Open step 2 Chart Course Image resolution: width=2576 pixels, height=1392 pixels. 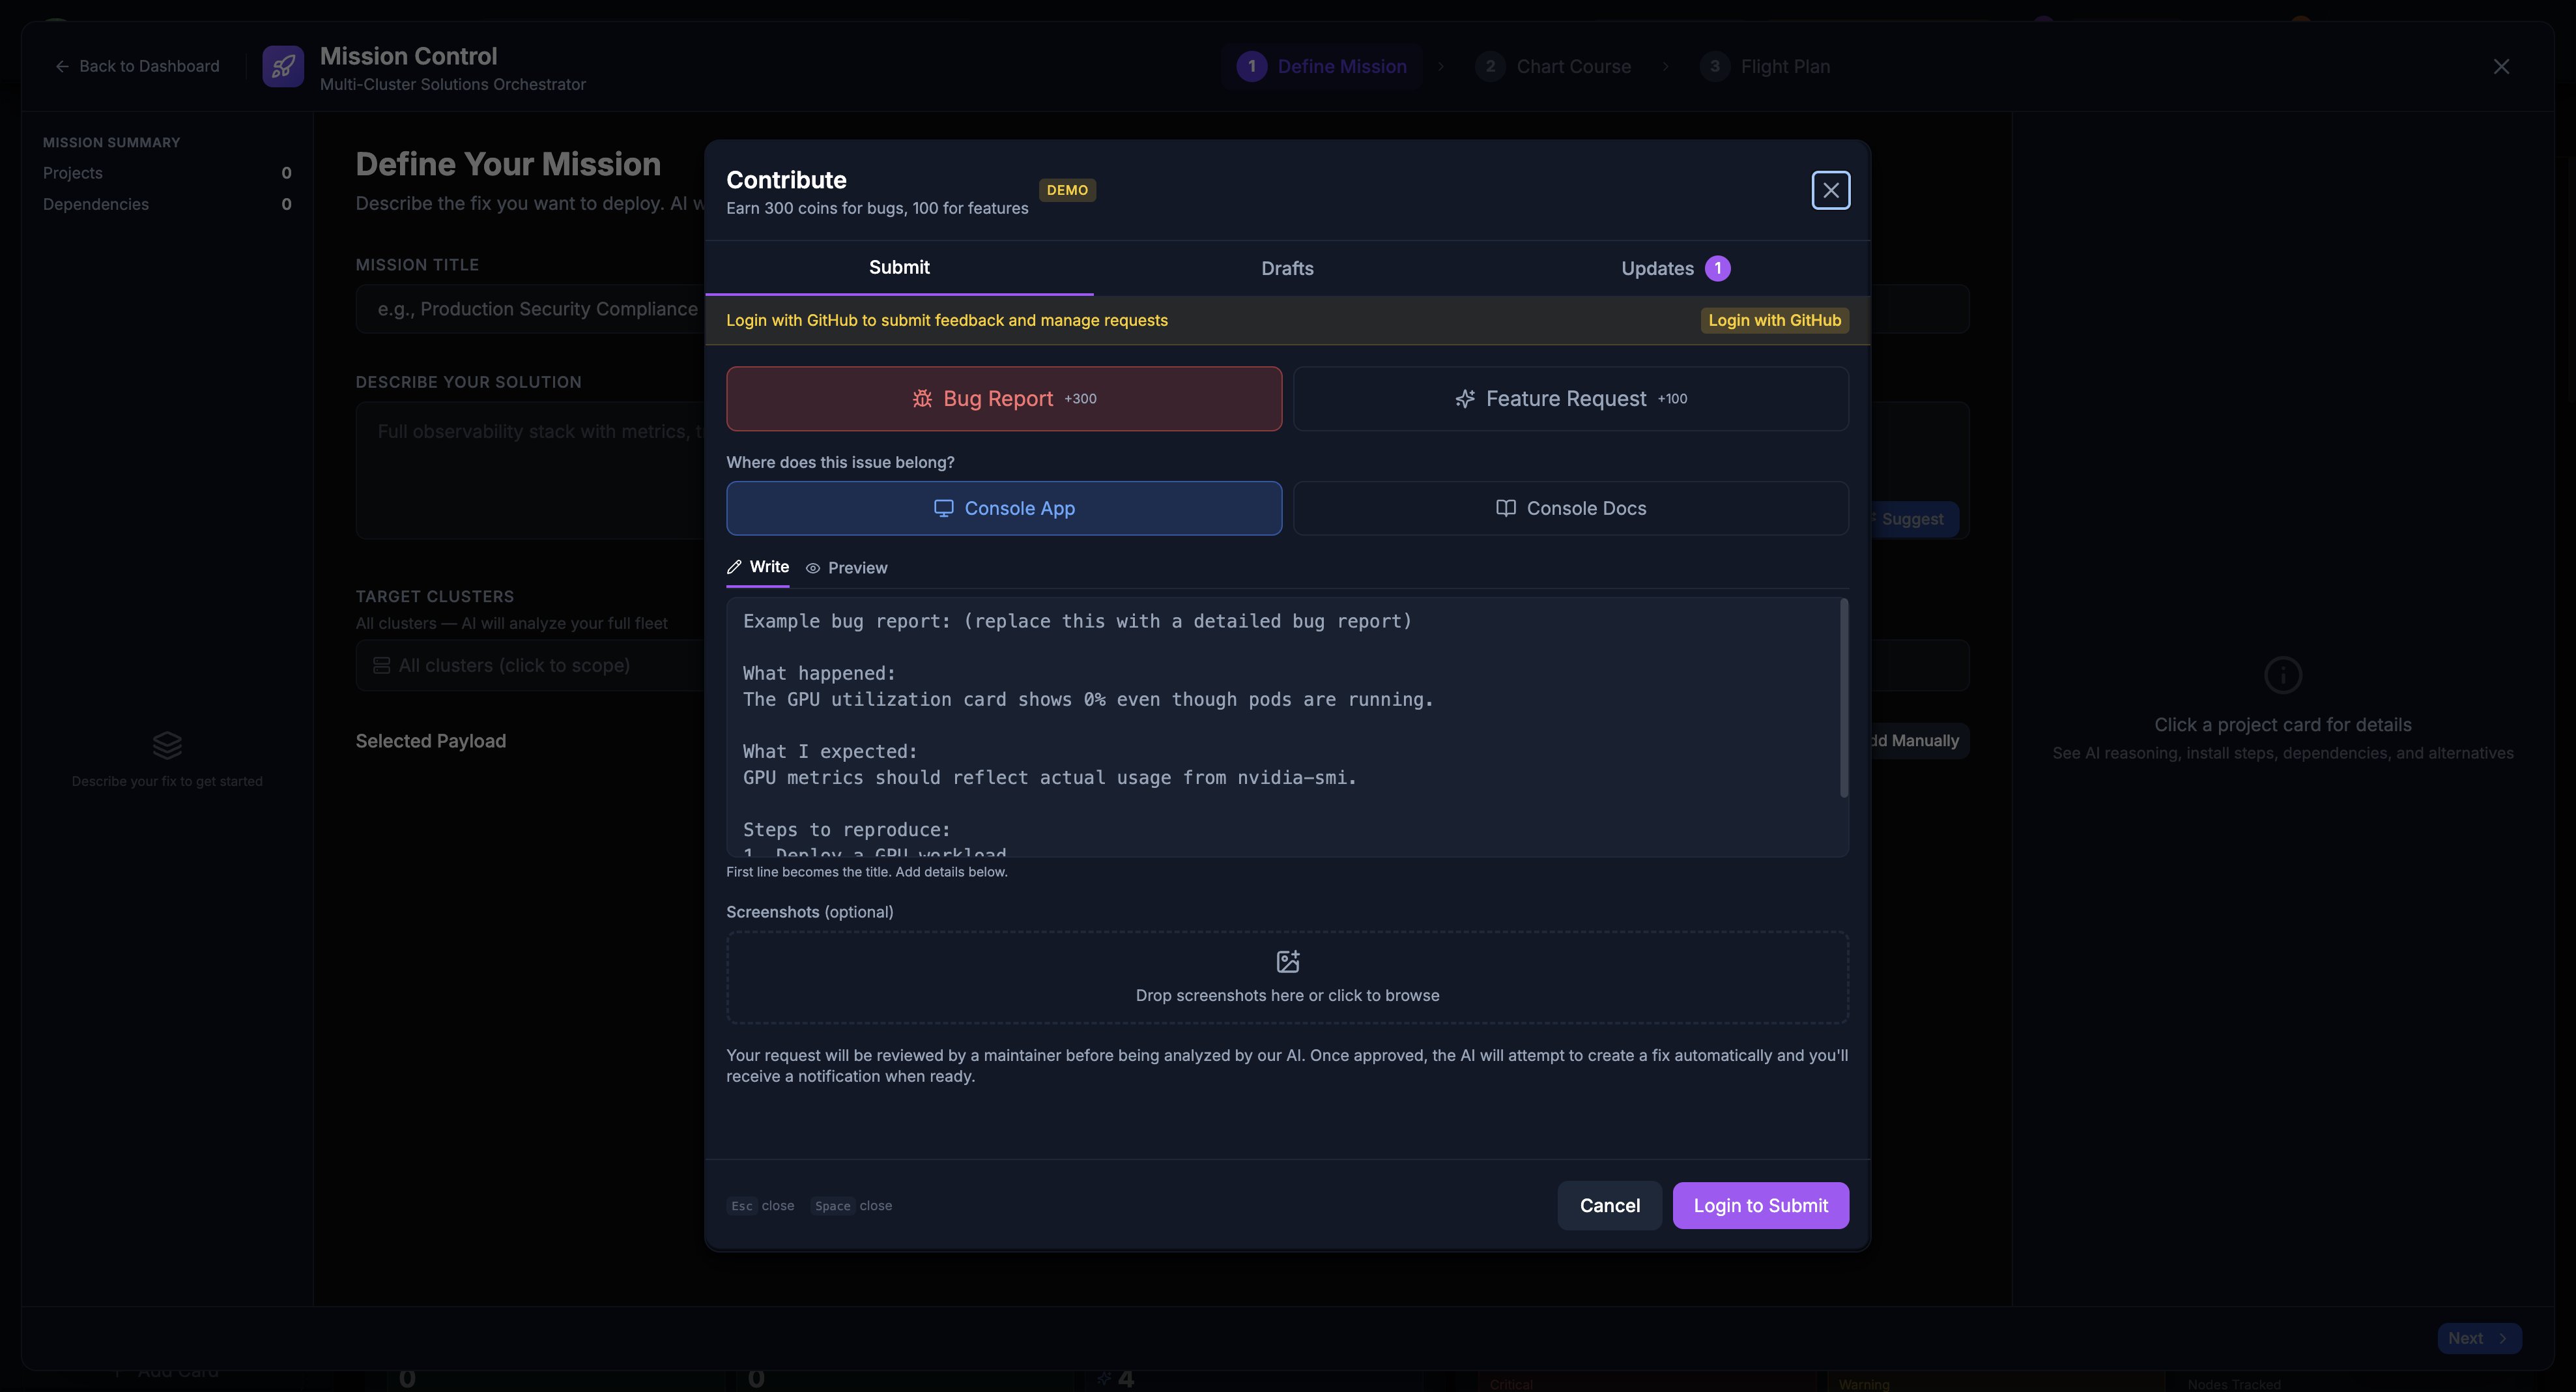pyautogui.click(x=1554, y=66)
